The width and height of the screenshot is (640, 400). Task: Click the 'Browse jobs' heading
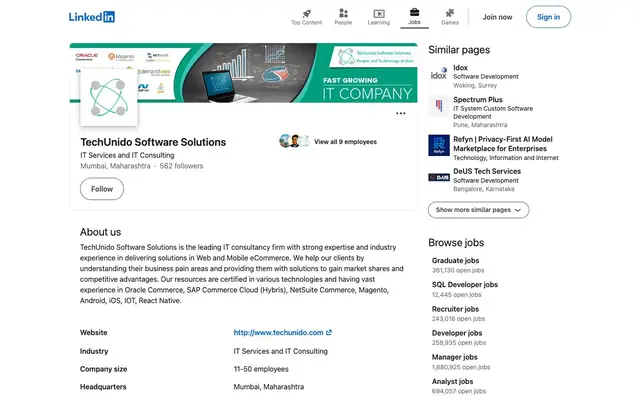coord(456,242)
